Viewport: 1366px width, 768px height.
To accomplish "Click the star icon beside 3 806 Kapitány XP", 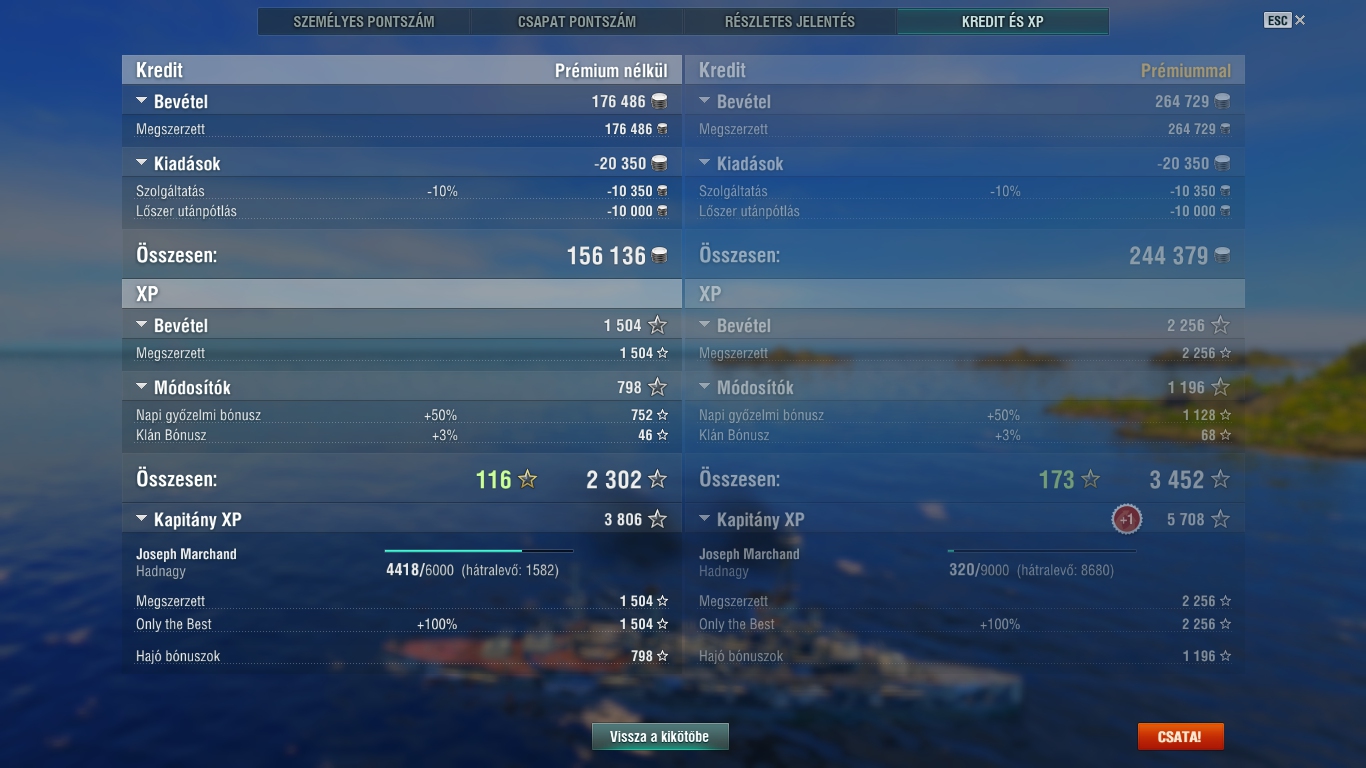I will coord(657,519).
